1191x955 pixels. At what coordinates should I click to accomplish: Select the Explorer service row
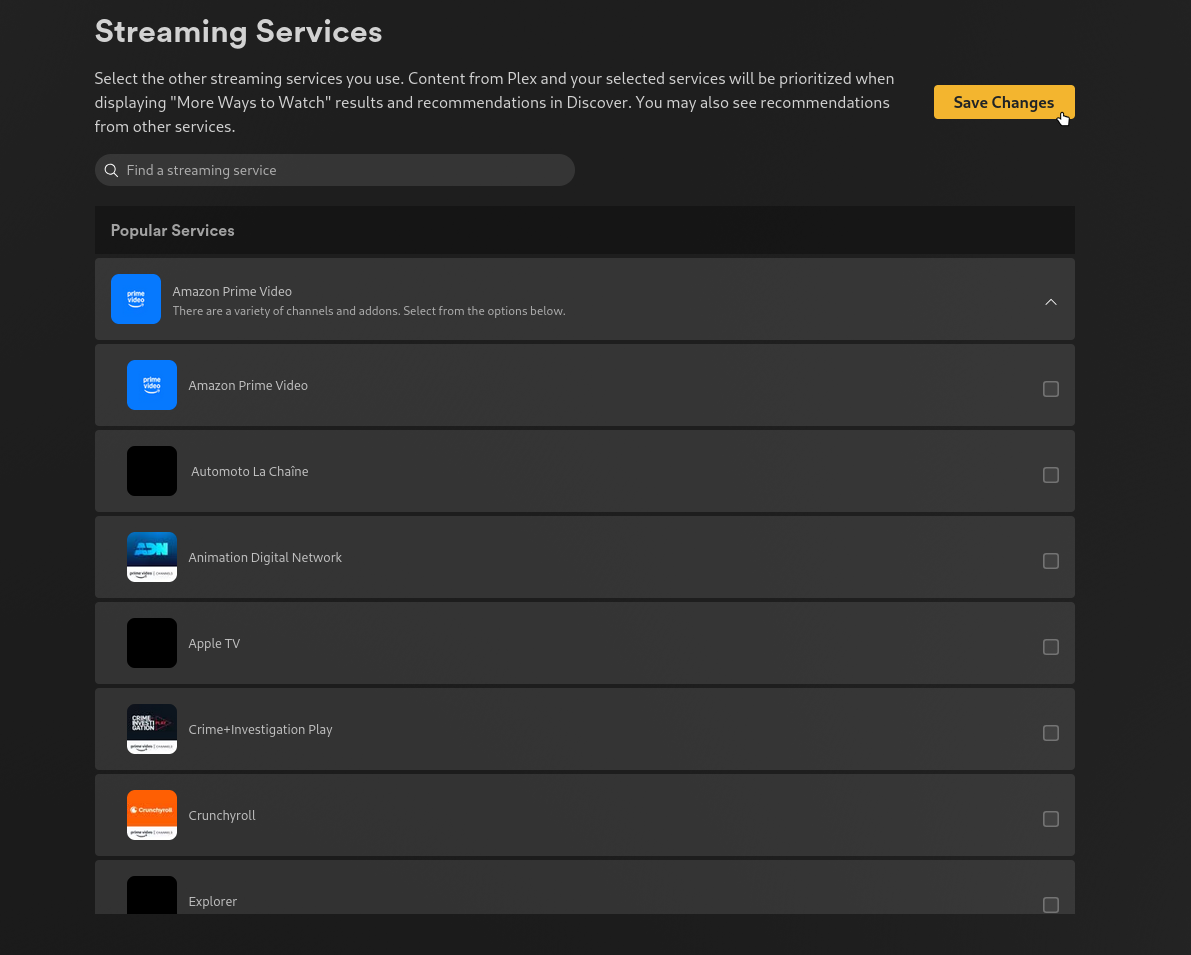585,895
